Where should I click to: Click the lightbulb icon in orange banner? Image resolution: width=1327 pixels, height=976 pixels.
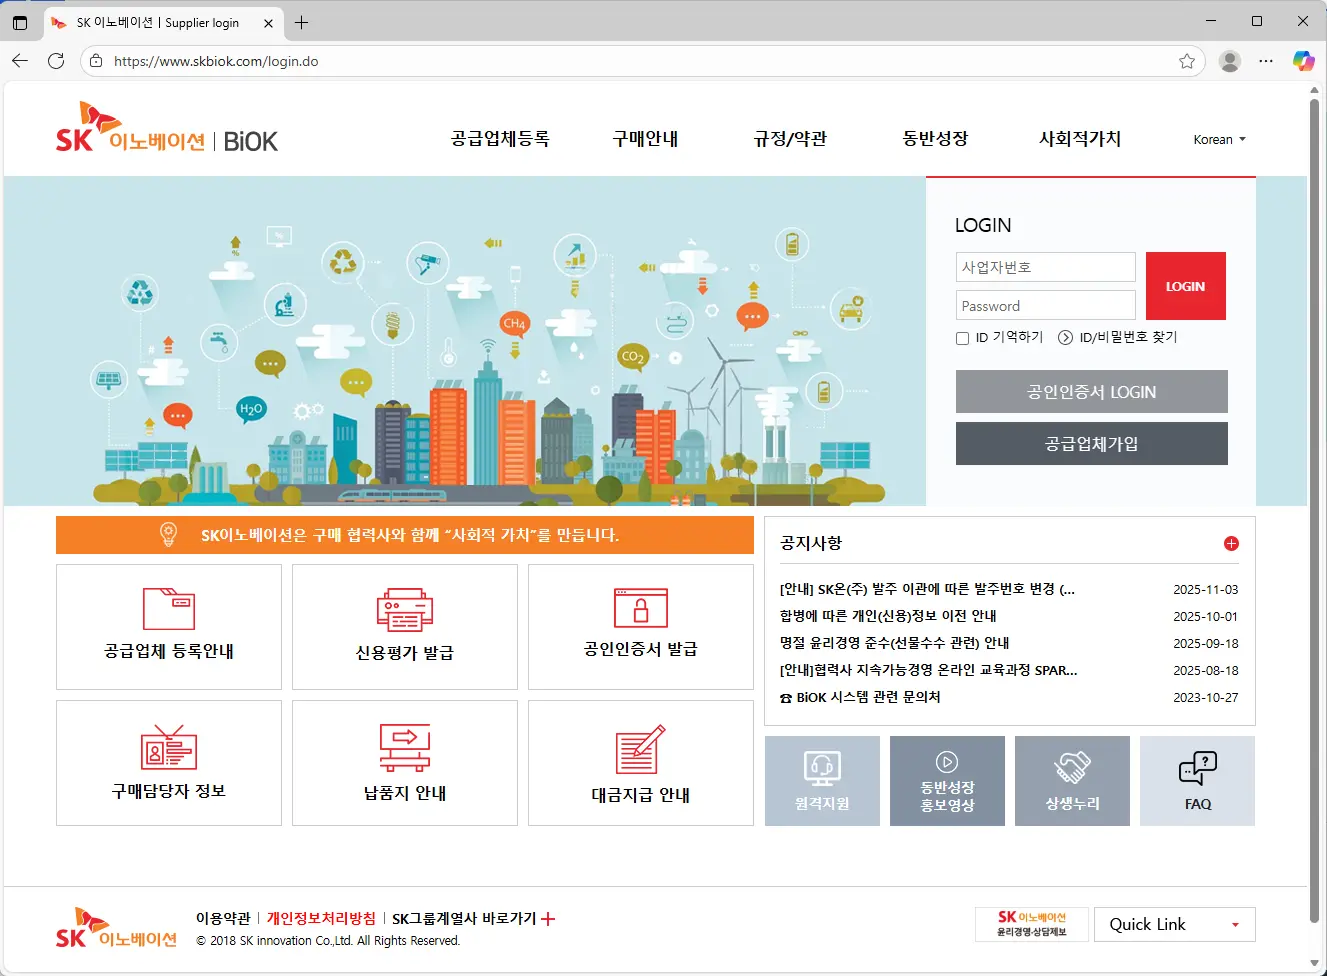pos(168,535)
